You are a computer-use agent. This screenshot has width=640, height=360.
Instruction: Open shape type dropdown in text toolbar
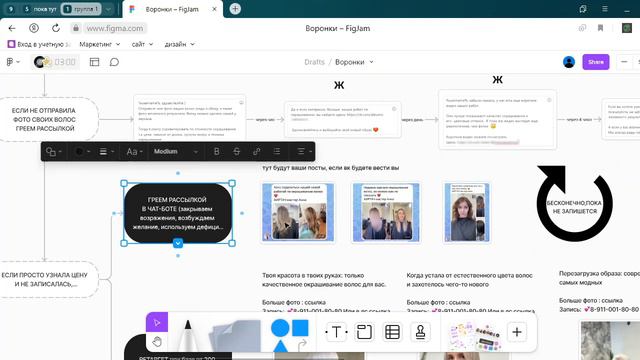pos(54,152)
